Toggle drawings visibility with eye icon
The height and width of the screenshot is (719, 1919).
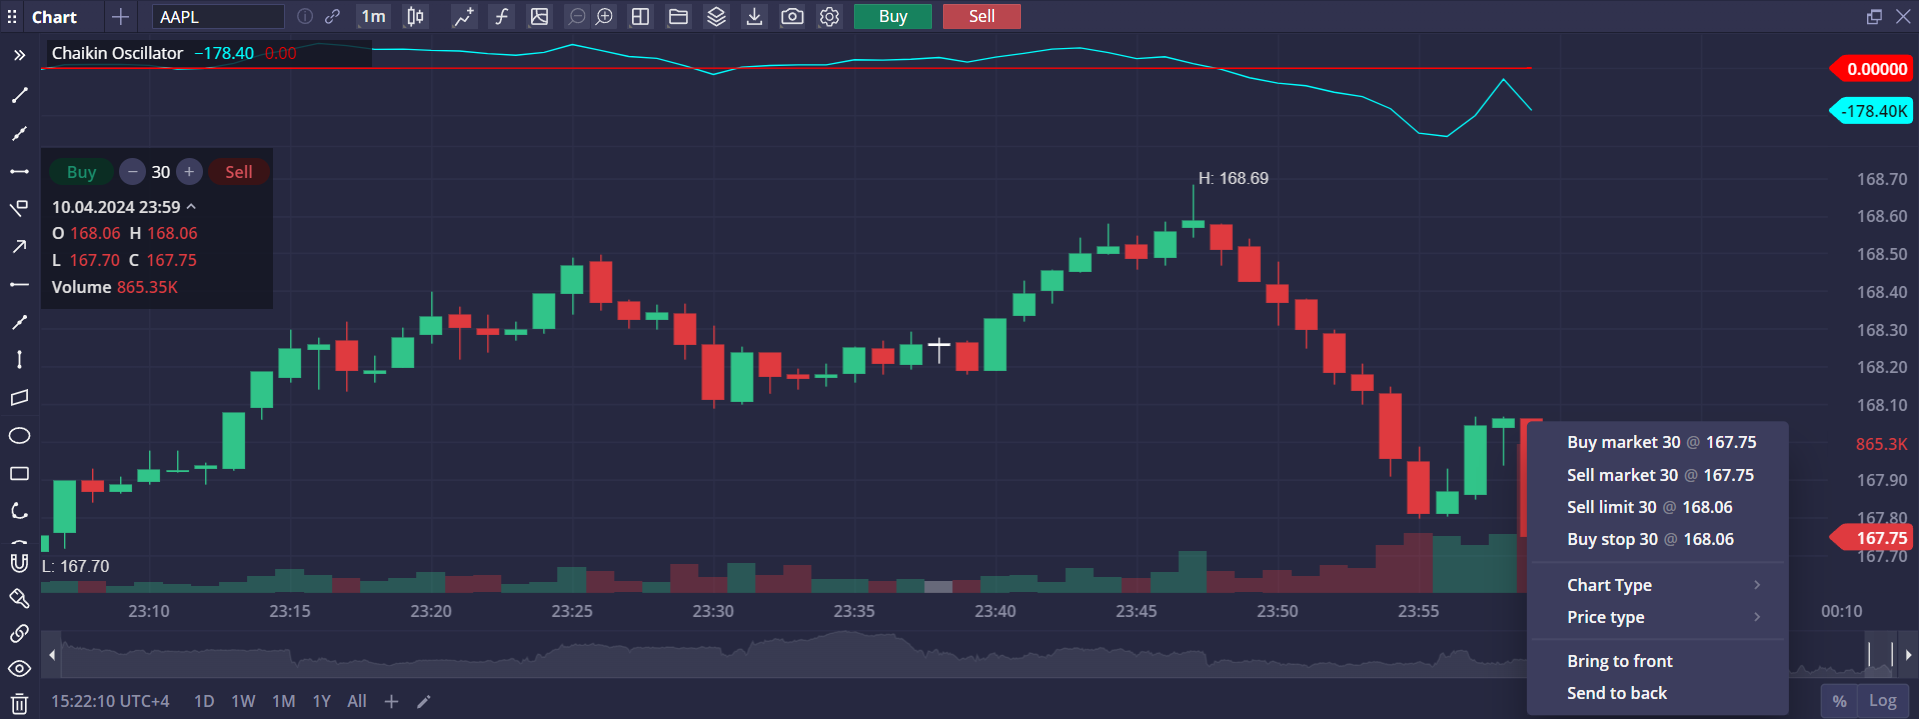[x=19, y=669]
